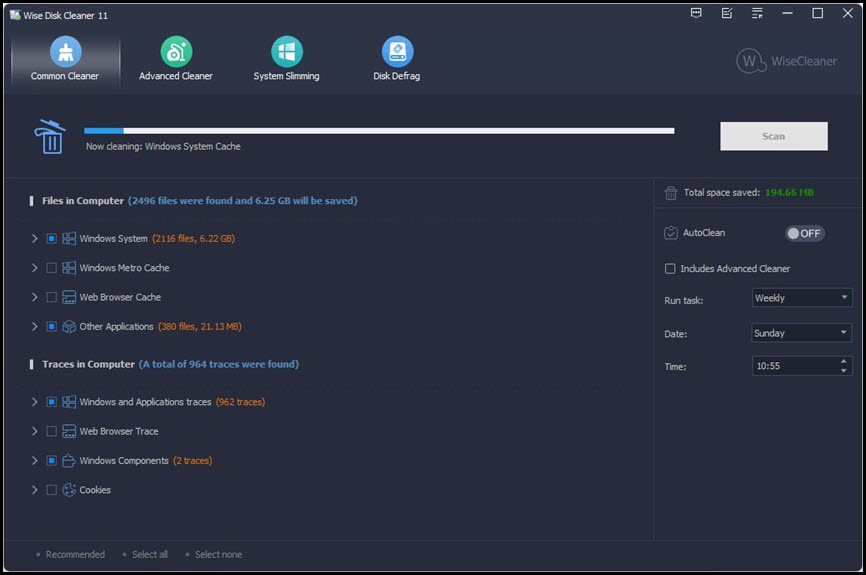866x575 pixels.
Task: Expand the Windows System tree row
Action: [34, 239]
